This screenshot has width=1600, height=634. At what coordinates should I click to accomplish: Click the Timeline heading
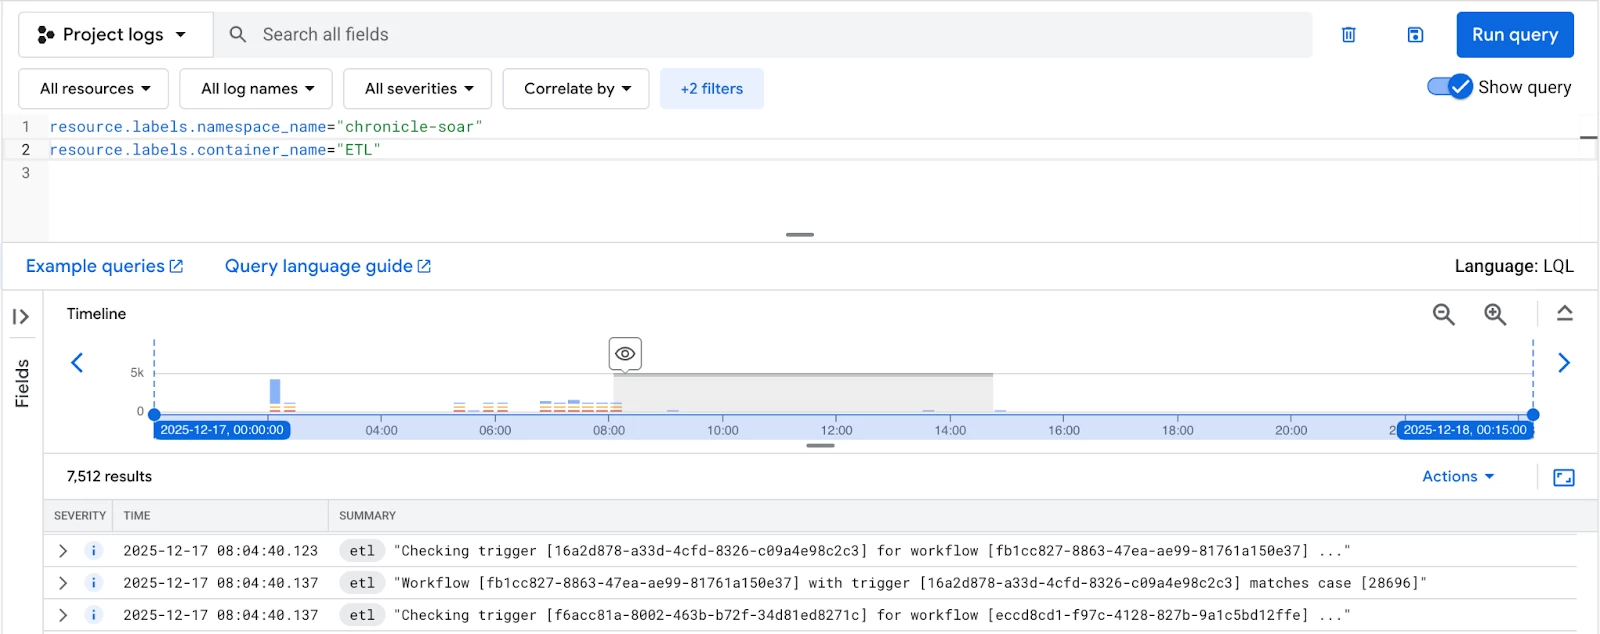click(x=96, y=314)
